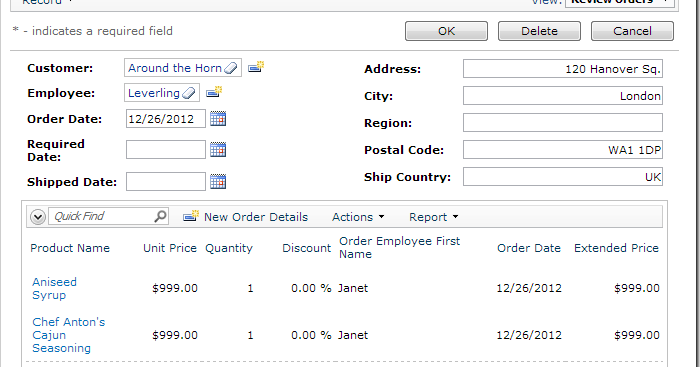Add New Order Details item
Viewport: 700px width, 367px height.
[246, 217]
